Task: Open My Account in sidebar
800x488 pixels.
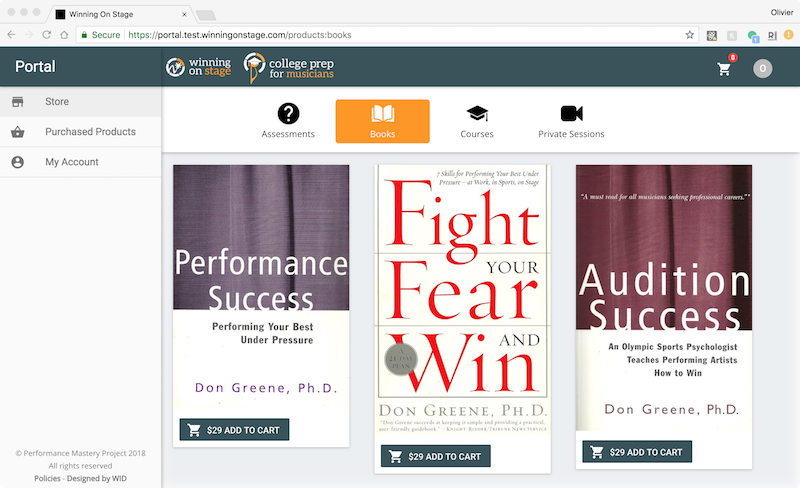Action: click(x=81, y=162)
